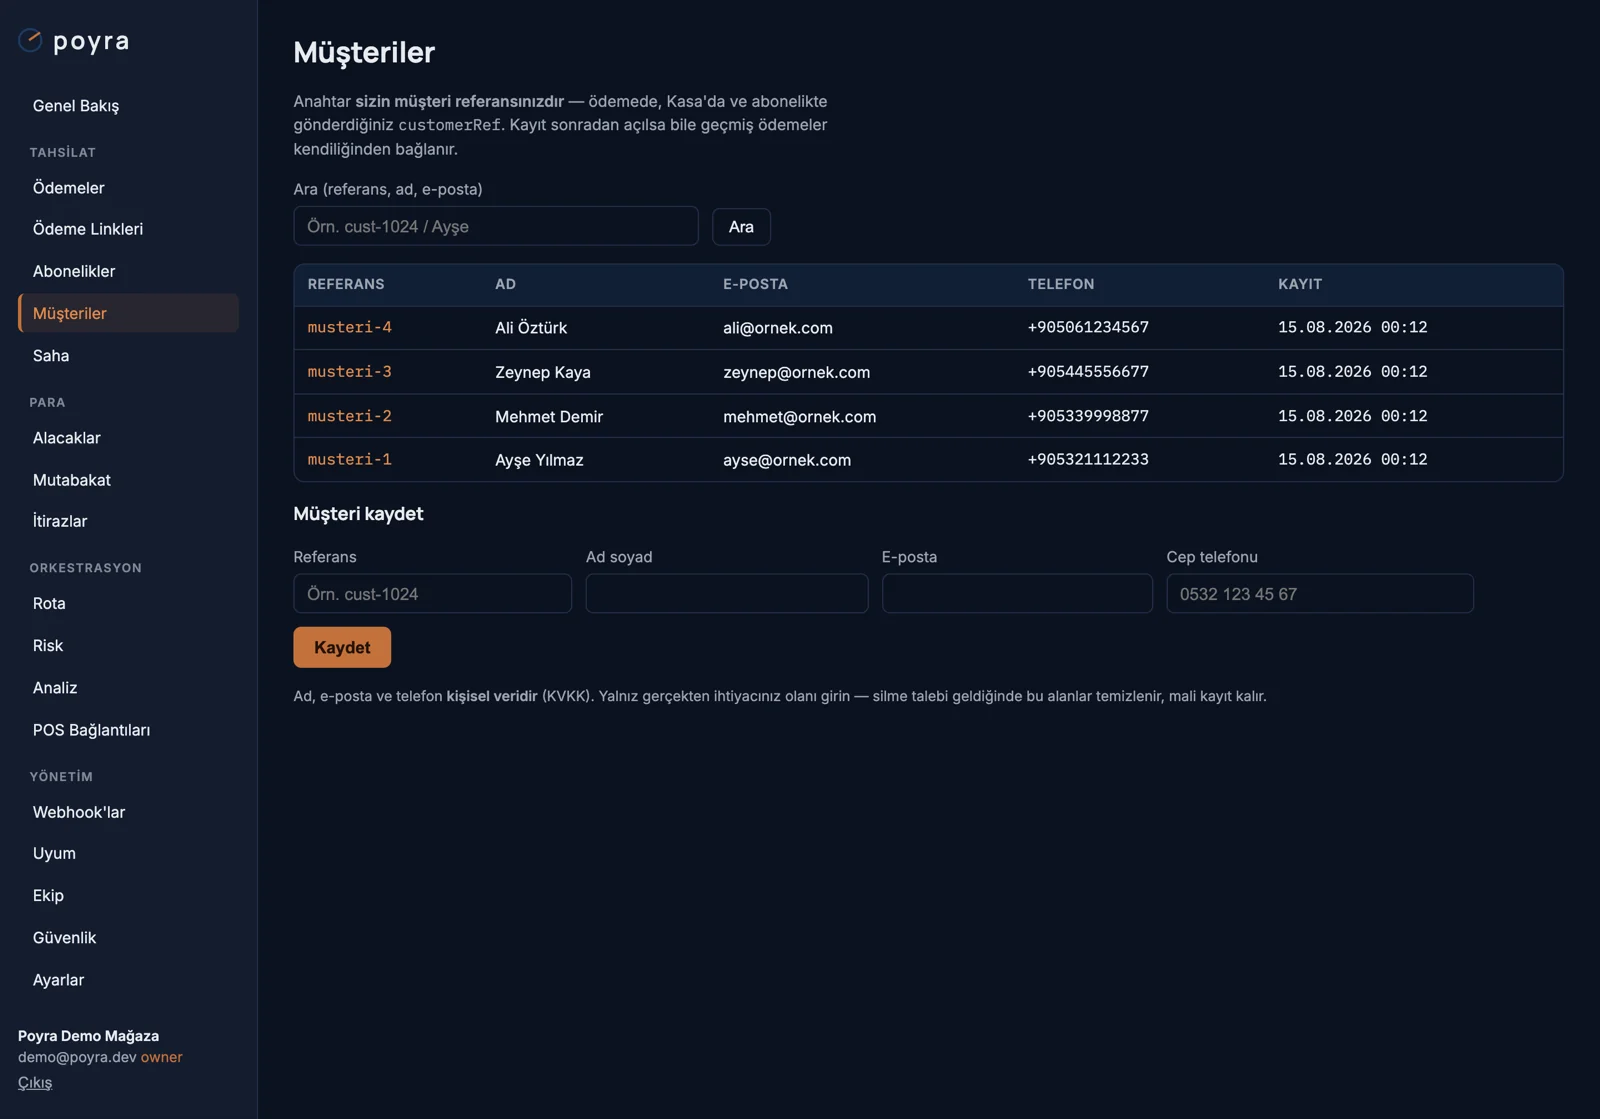Navigate to POS Bağlantıları
1600x1119 pixels.
pos(92,730)
